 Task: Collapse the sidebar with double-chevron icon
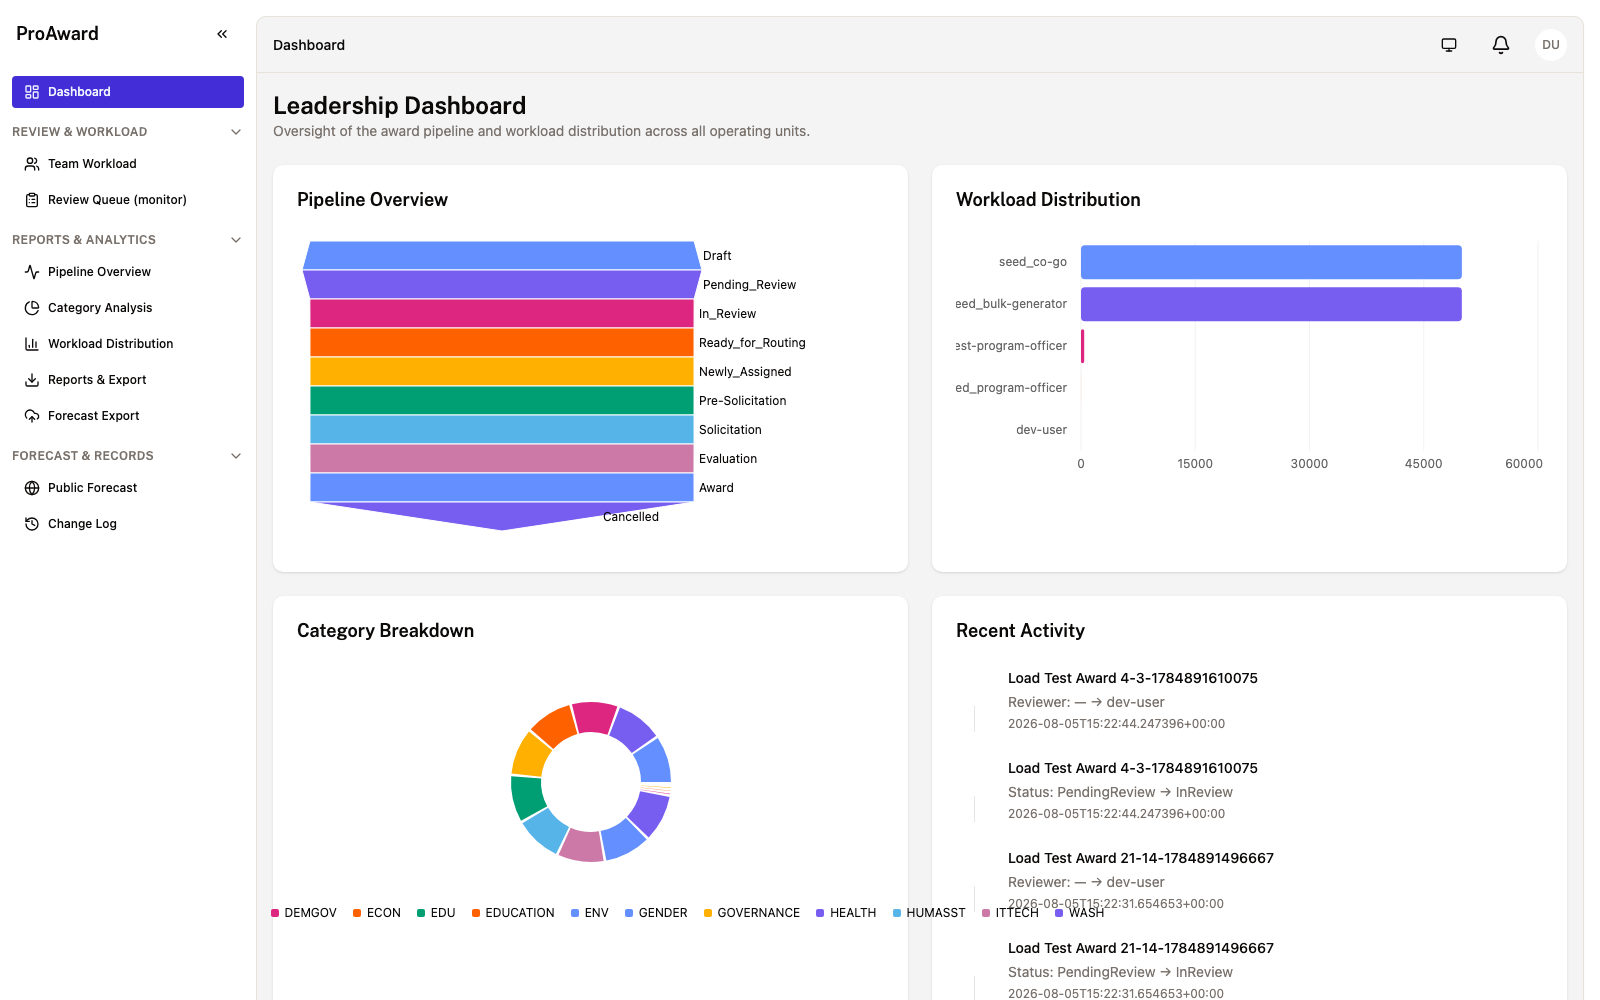pyautogui.click(x=222, y=34)
